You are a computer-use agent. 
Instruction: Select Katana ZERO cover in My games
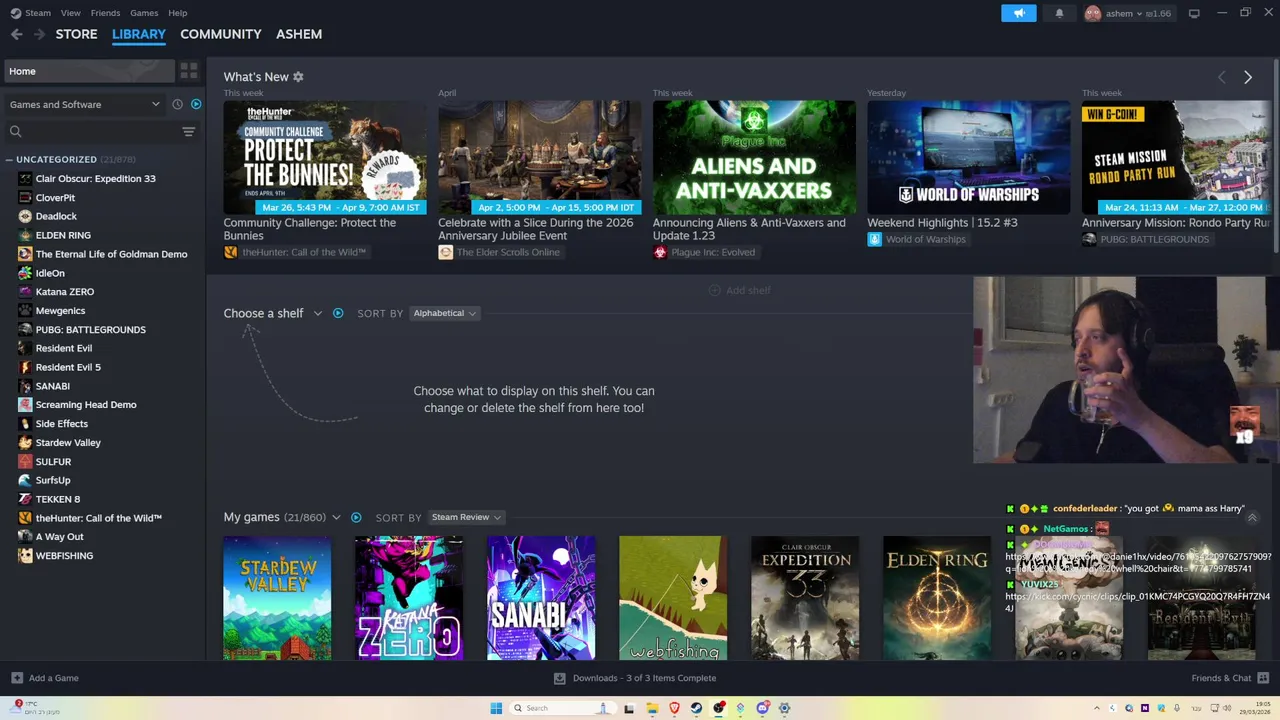coord(409,598)
